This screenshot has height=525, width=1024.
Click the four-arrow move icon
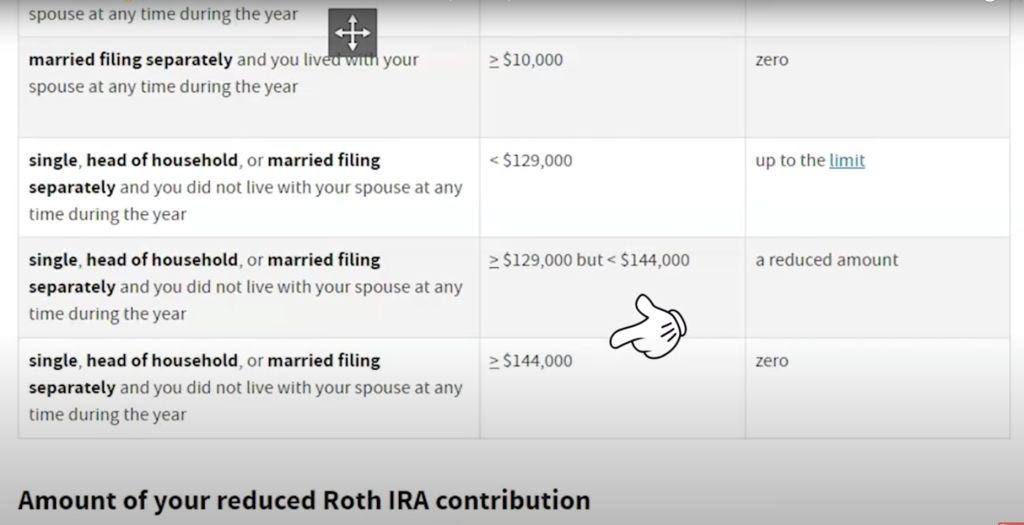click(353, 33)
